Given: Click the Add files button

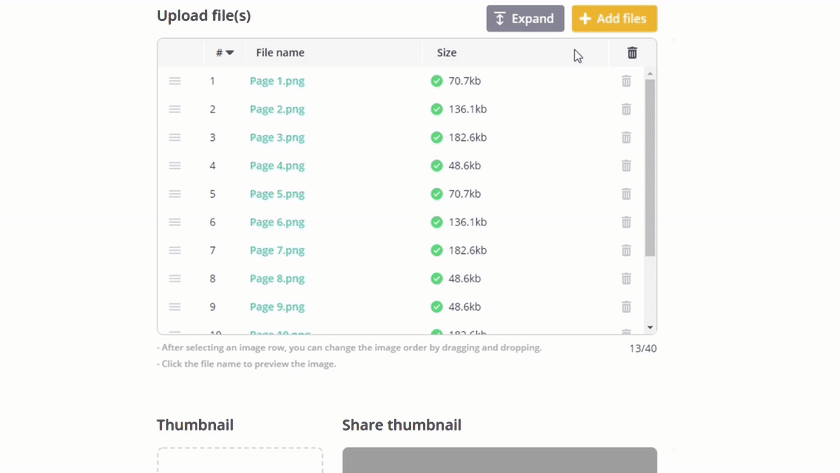Looking at the screenshot, I should click(x=614, y=19).
